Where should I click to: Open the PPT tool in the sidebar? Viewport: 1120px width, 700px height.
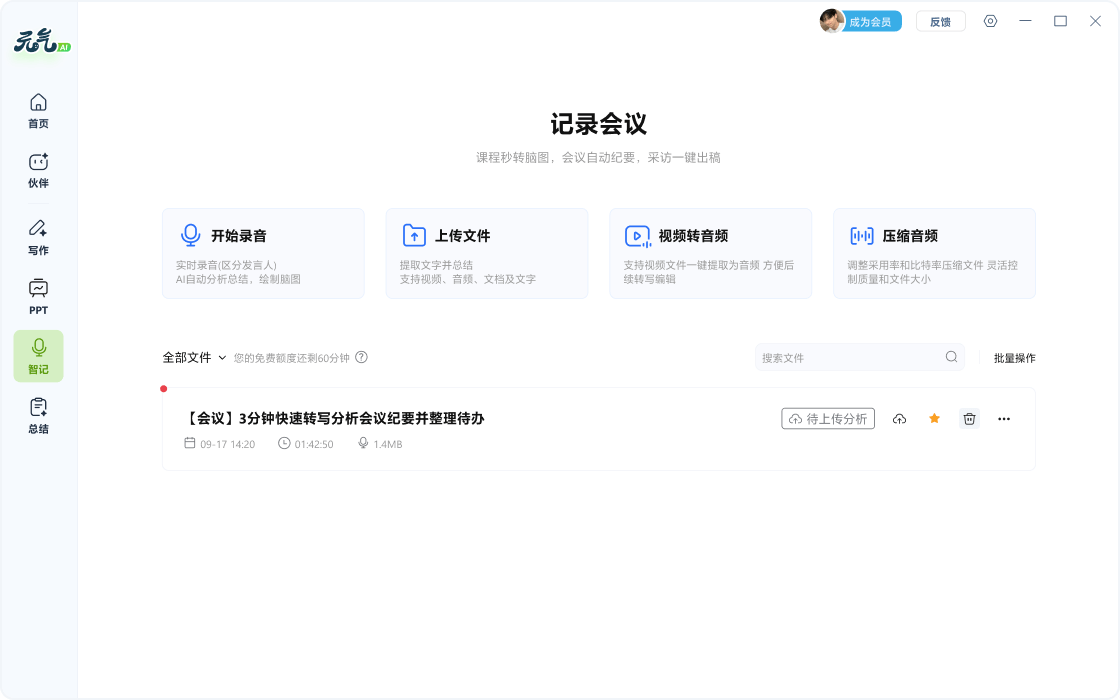(38, 297)
